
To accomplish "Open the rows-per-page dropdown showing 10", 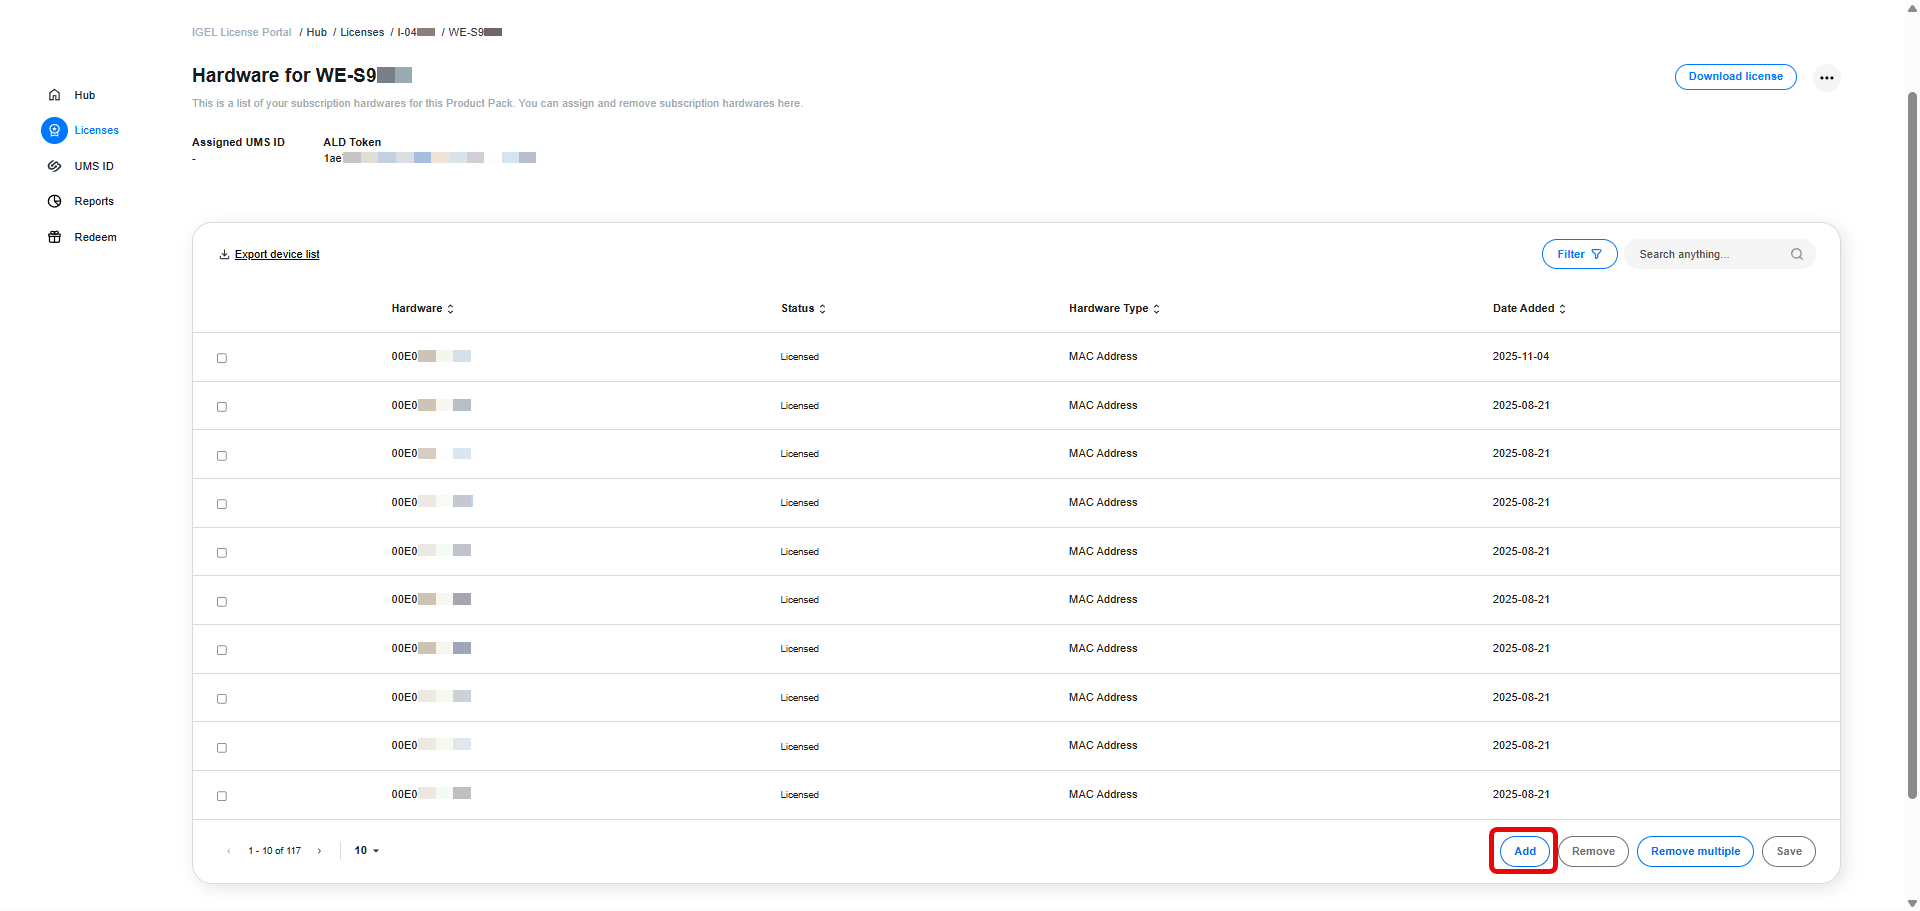I will point(366,851).
